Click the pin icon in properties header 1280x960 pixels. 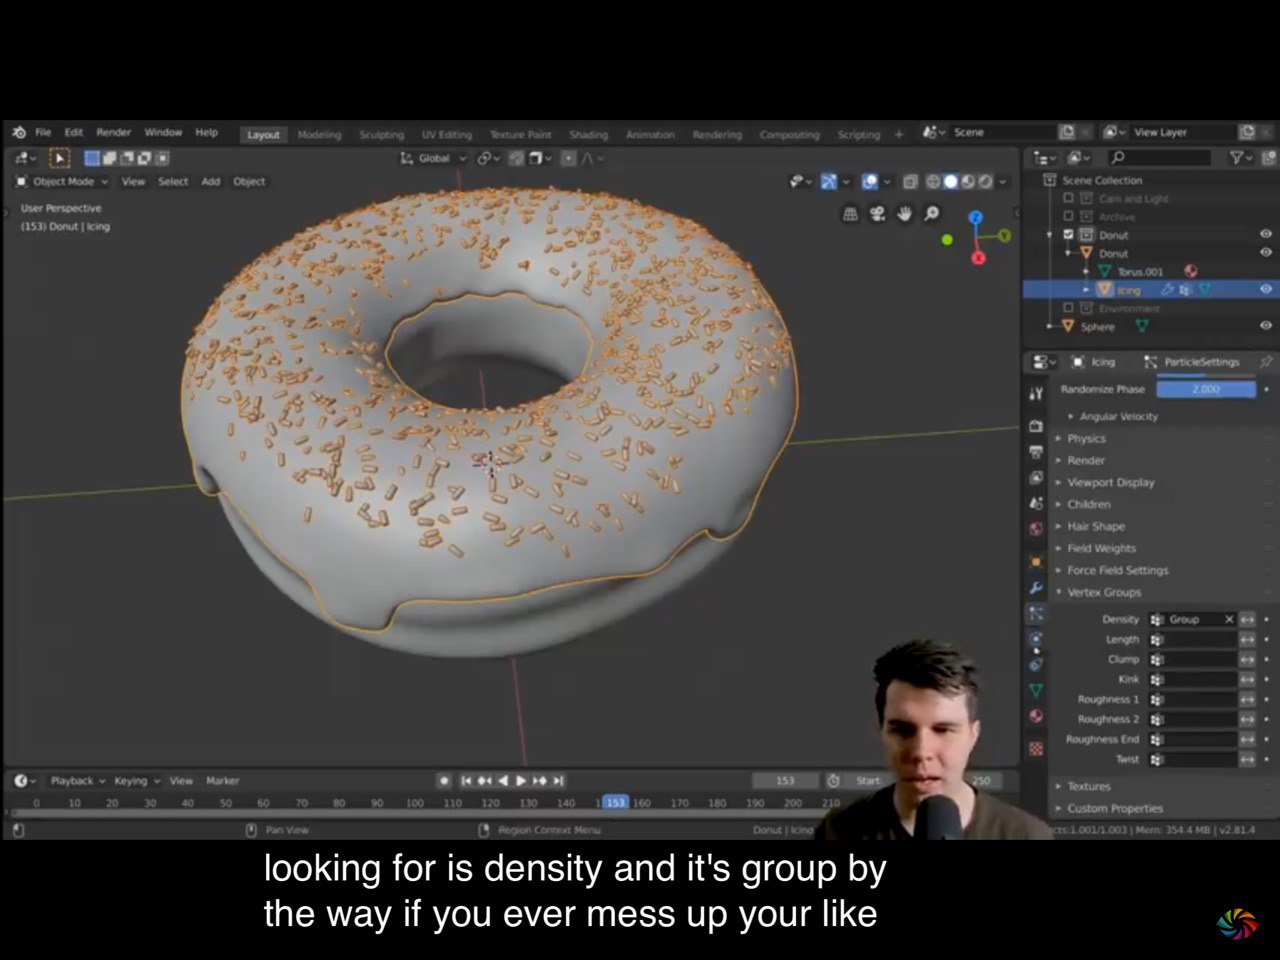1266,361
